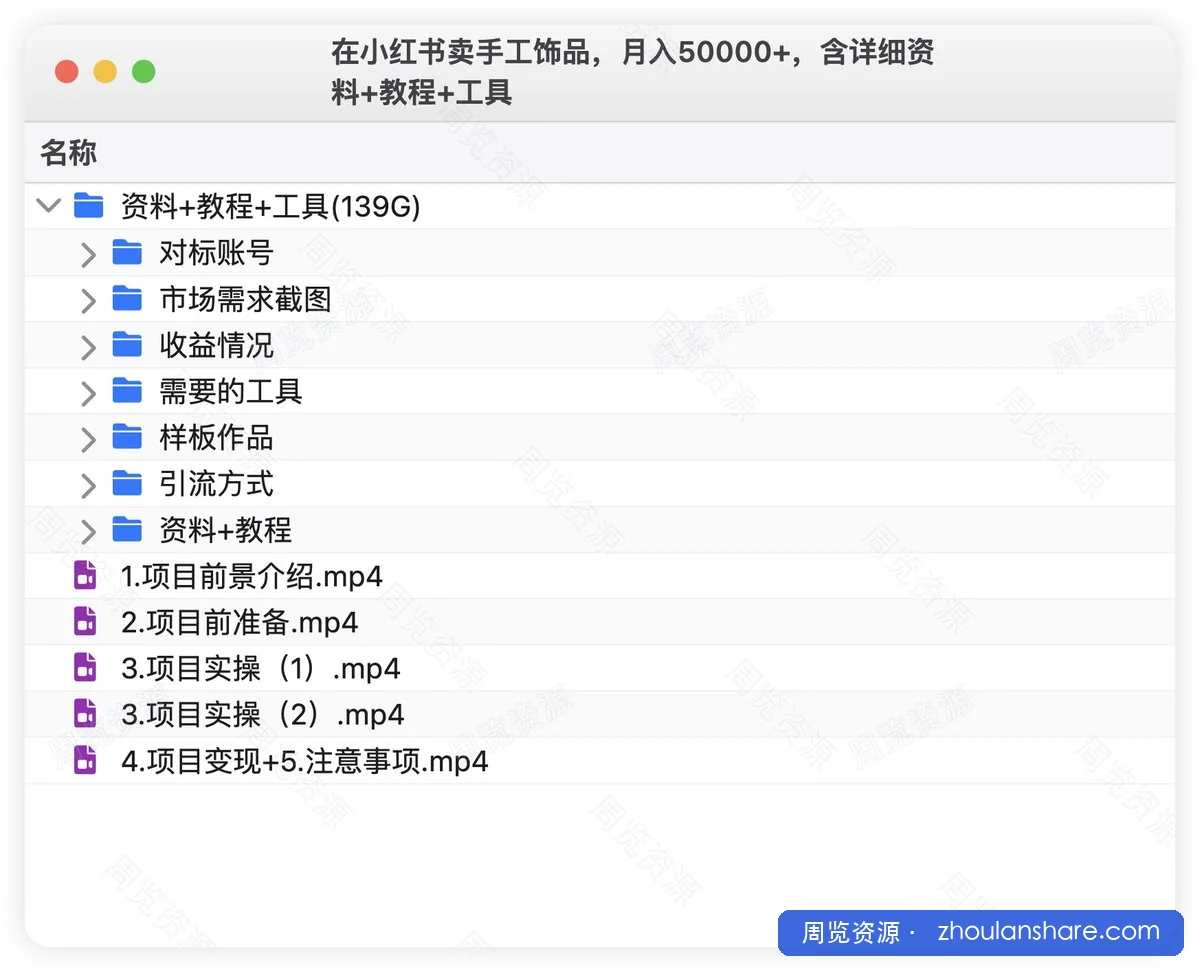
Task: Select file 1.项目前景介绍.mp4
Action: click(x=251, y=576)
